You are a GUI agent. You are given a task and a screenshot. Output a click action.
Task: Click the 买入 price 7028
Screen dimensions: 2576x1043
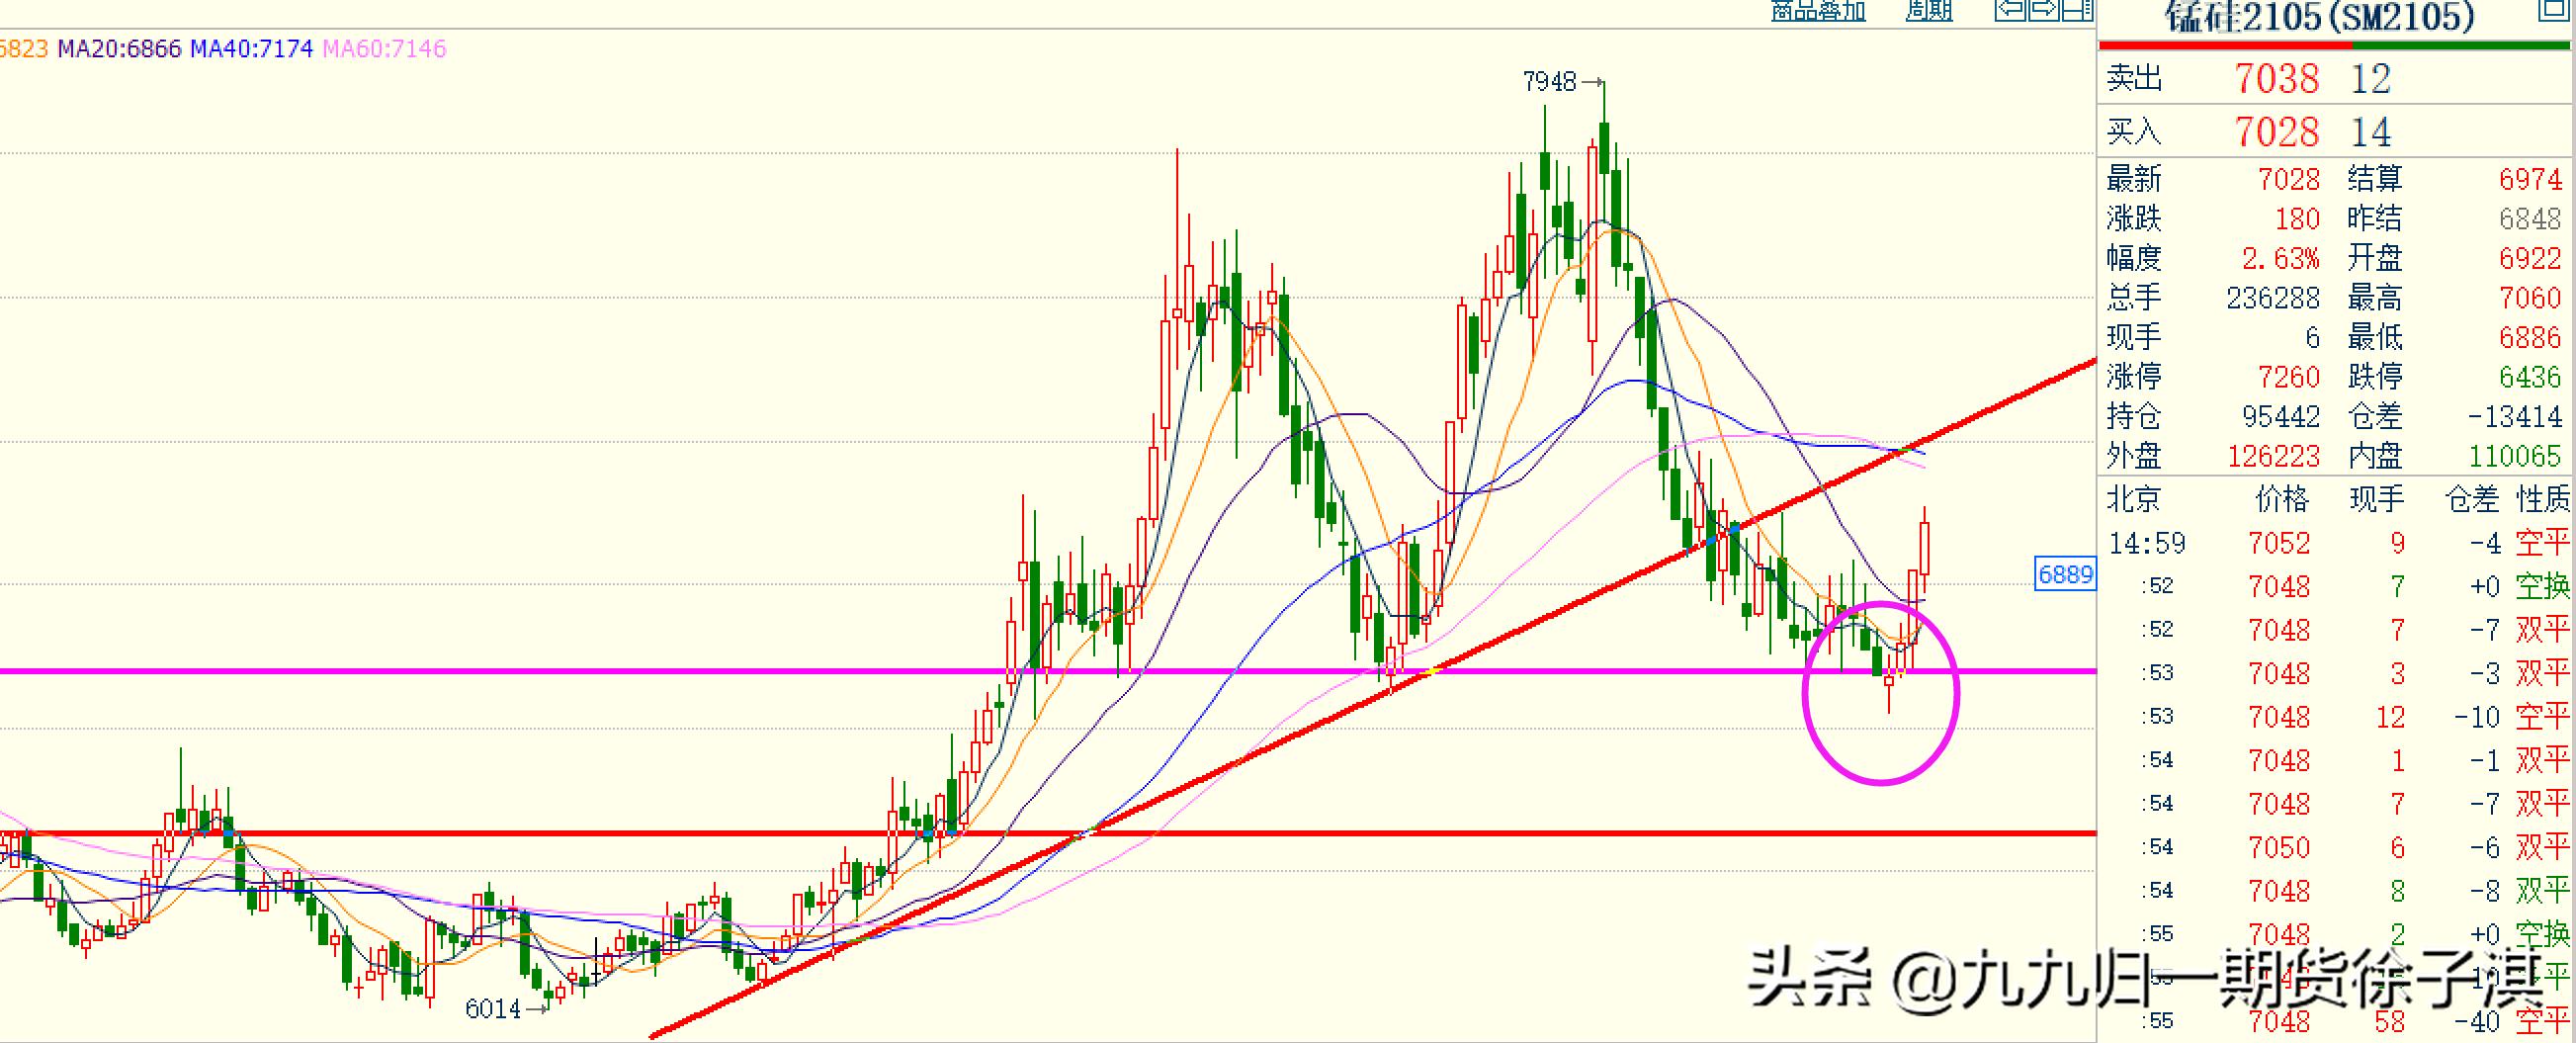pos(2277,132)
